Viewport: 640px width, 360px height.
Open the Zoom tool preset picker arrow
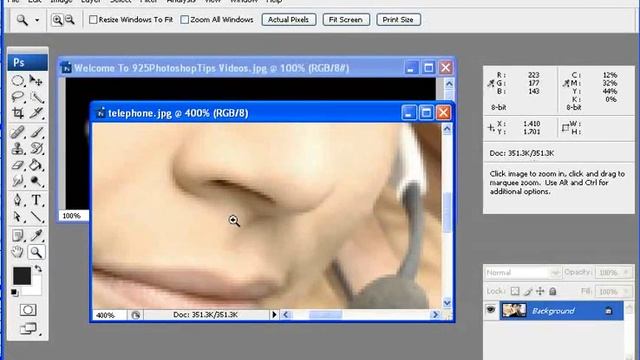click(x=37, y=20)
